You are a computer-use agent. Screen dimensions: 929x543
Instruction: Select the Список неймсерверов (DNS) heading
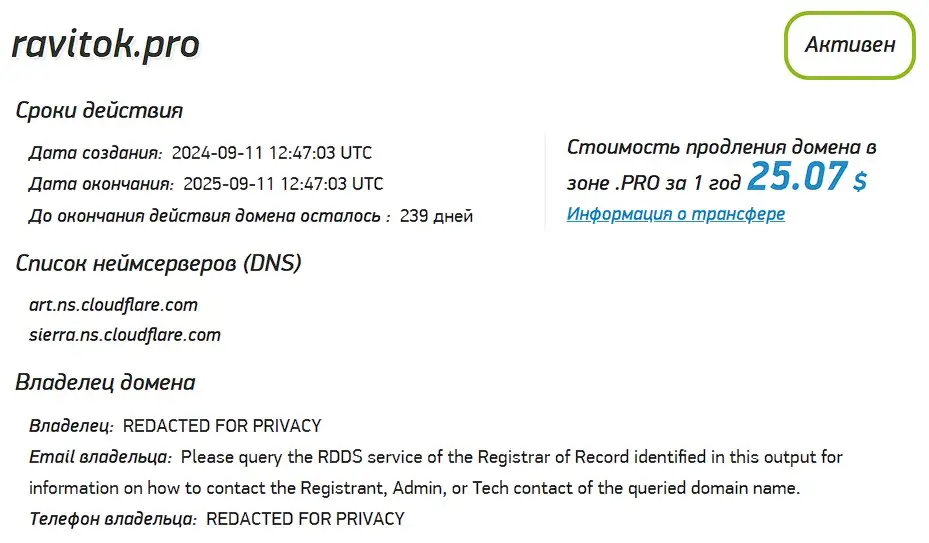click(x=158, y=263)
